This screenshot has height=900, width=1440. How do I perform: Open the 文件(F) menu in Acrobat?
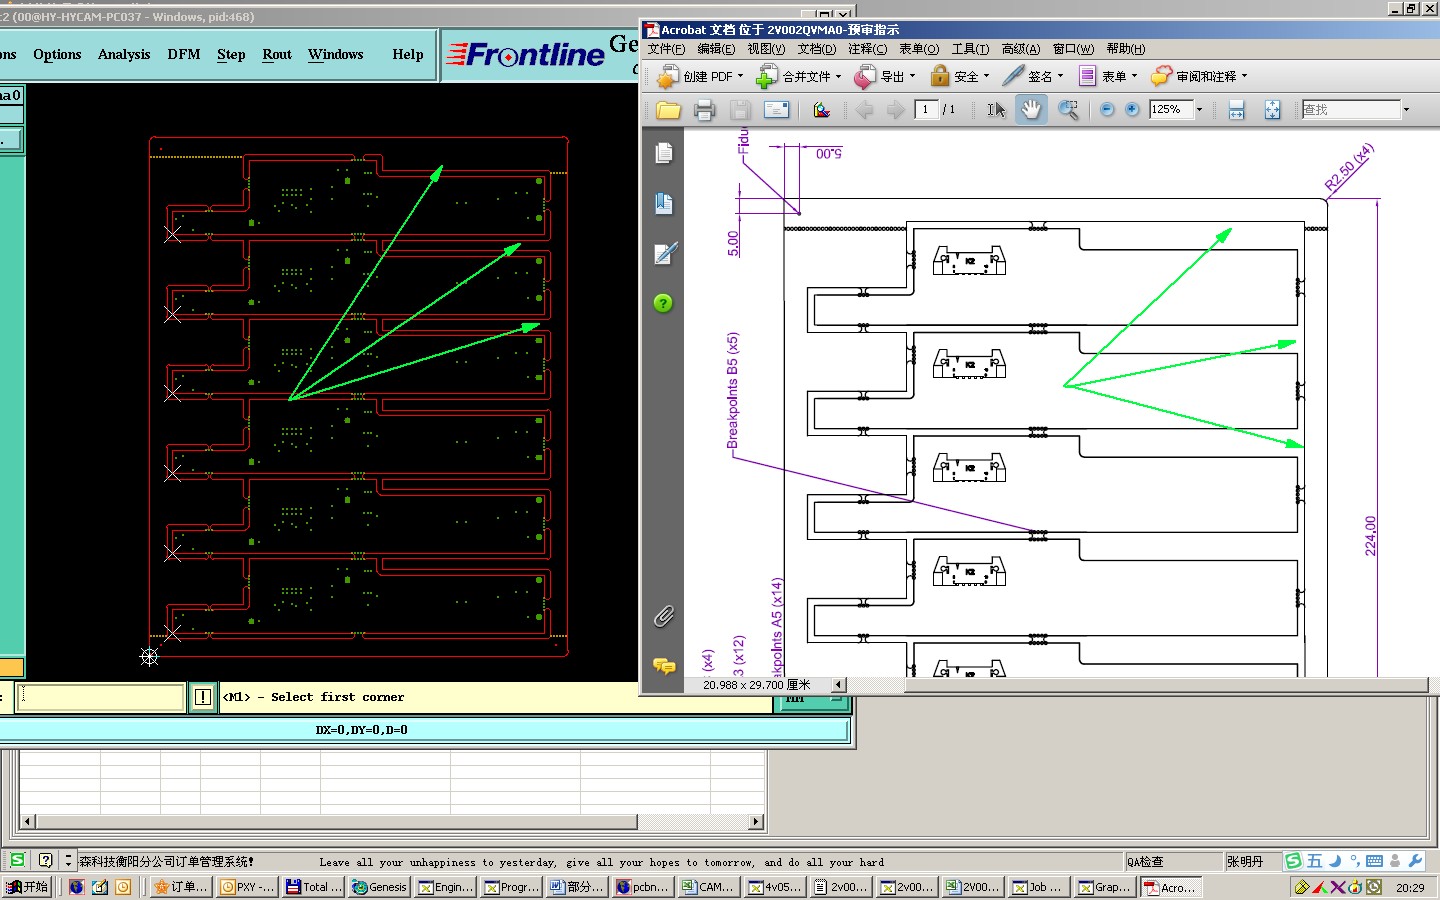pyautogui.click(x=666, y=49)
